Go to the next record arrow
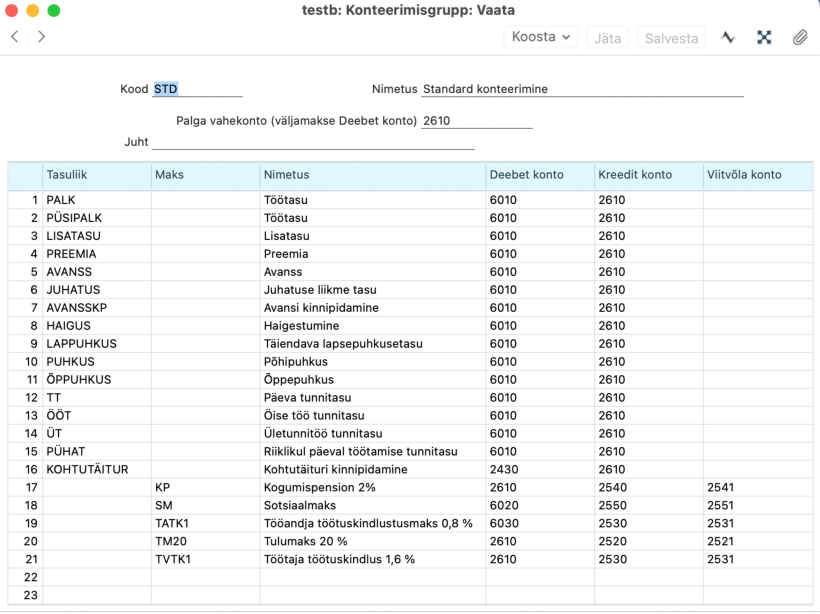This screenshot has width=820, height=614. [x=41, y=37]
